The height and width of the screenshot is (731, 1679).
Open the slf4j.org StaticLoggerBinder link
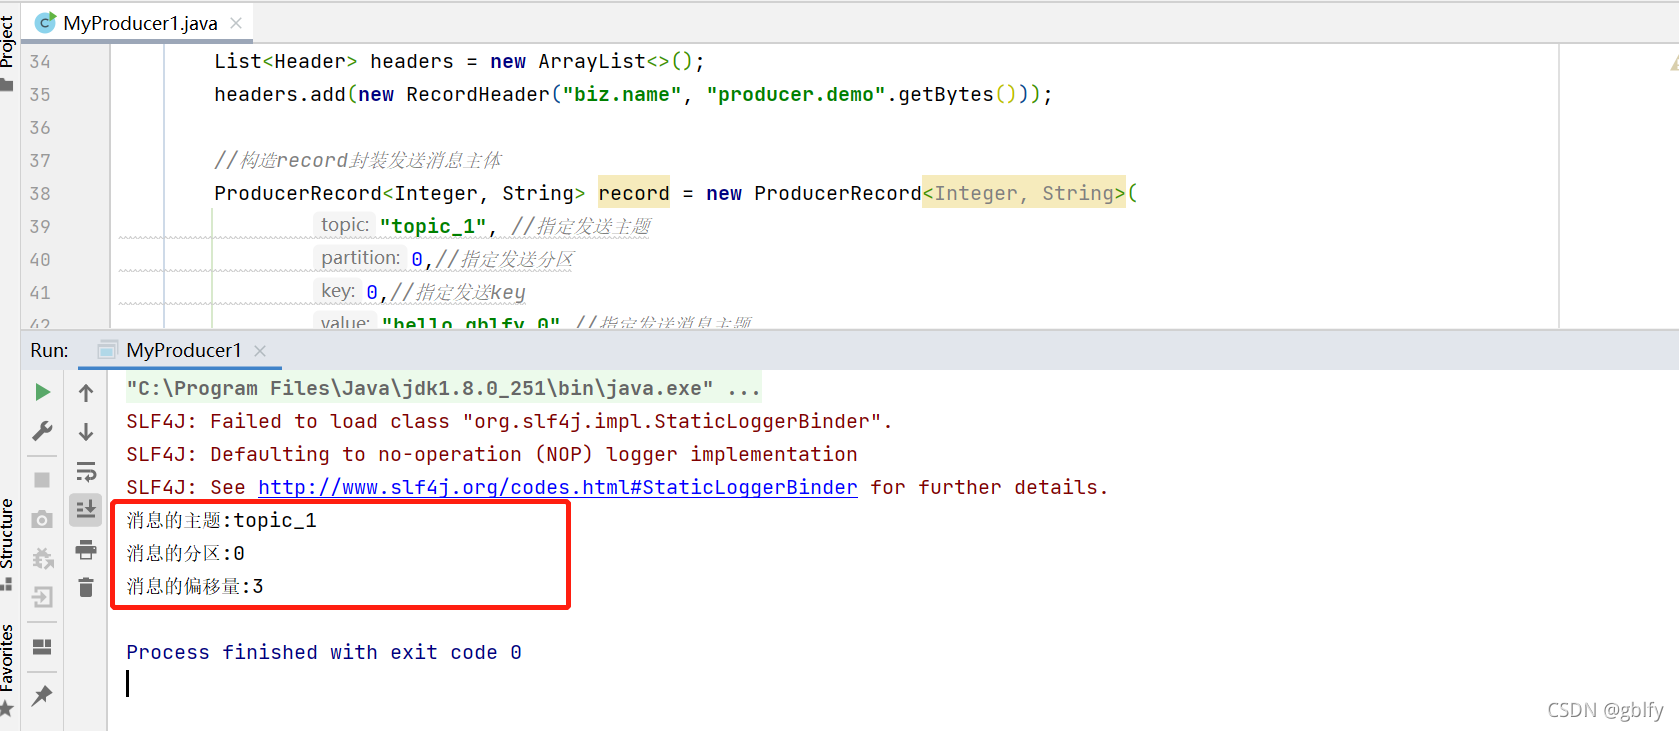(x=558, y=487)
